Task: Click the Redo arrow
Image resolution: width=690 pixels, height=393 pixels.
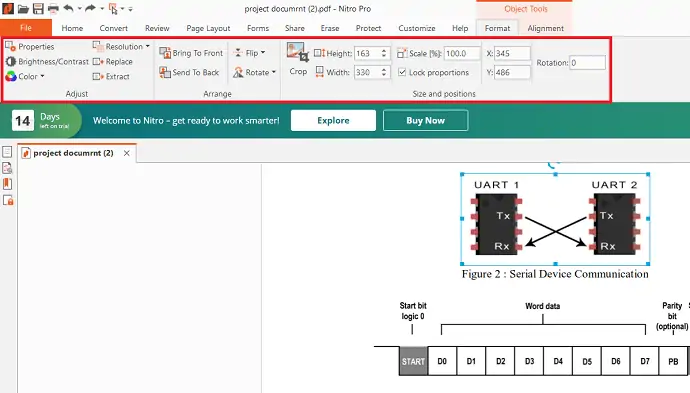Action: pyautogui.click(x=90, y=8)
